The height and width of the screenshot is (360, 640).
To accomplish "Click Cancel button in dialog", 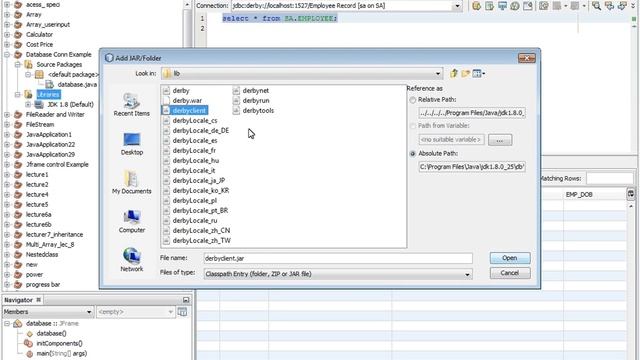I will point(510,273).
